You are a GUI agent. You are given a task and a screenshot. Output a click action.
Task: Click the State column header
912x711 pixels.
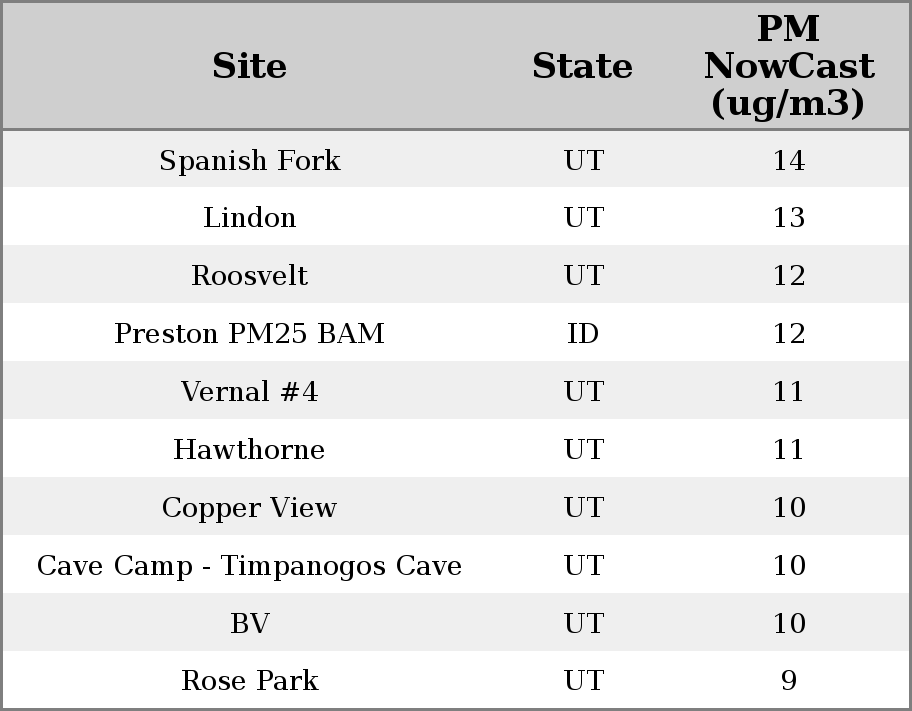pyautogui.click(x=582, y=66)
